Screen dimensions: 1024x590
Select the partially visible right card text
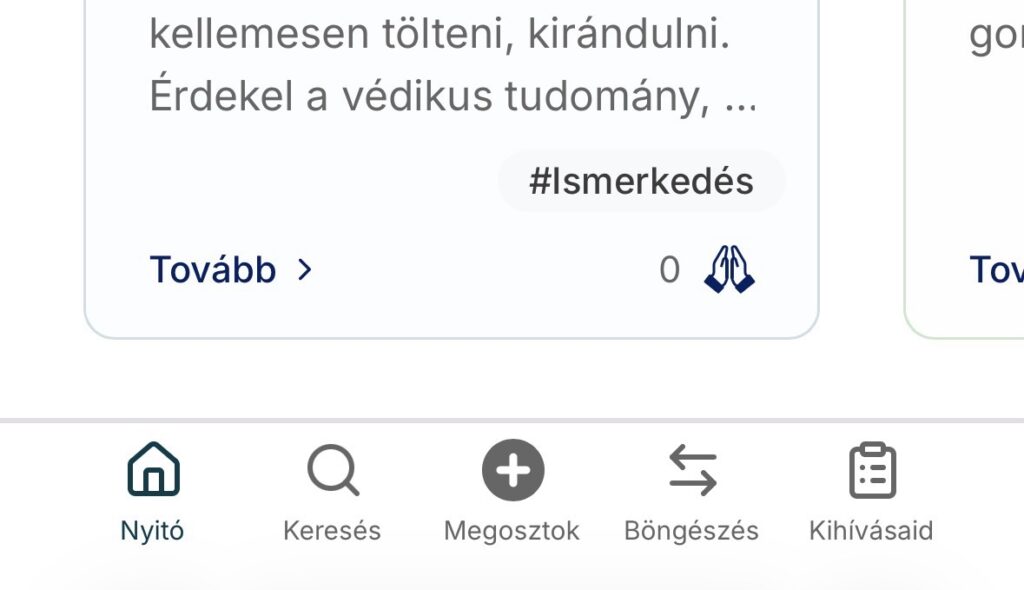point(996,36)
